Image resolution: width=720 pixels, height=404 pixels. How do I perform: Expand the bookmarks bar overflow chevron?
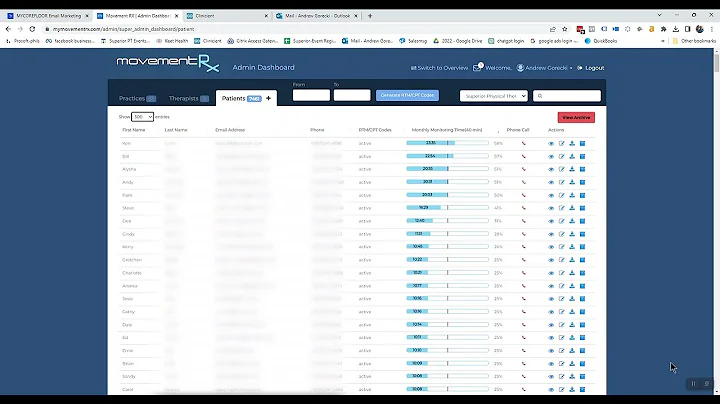pos(663,41)
